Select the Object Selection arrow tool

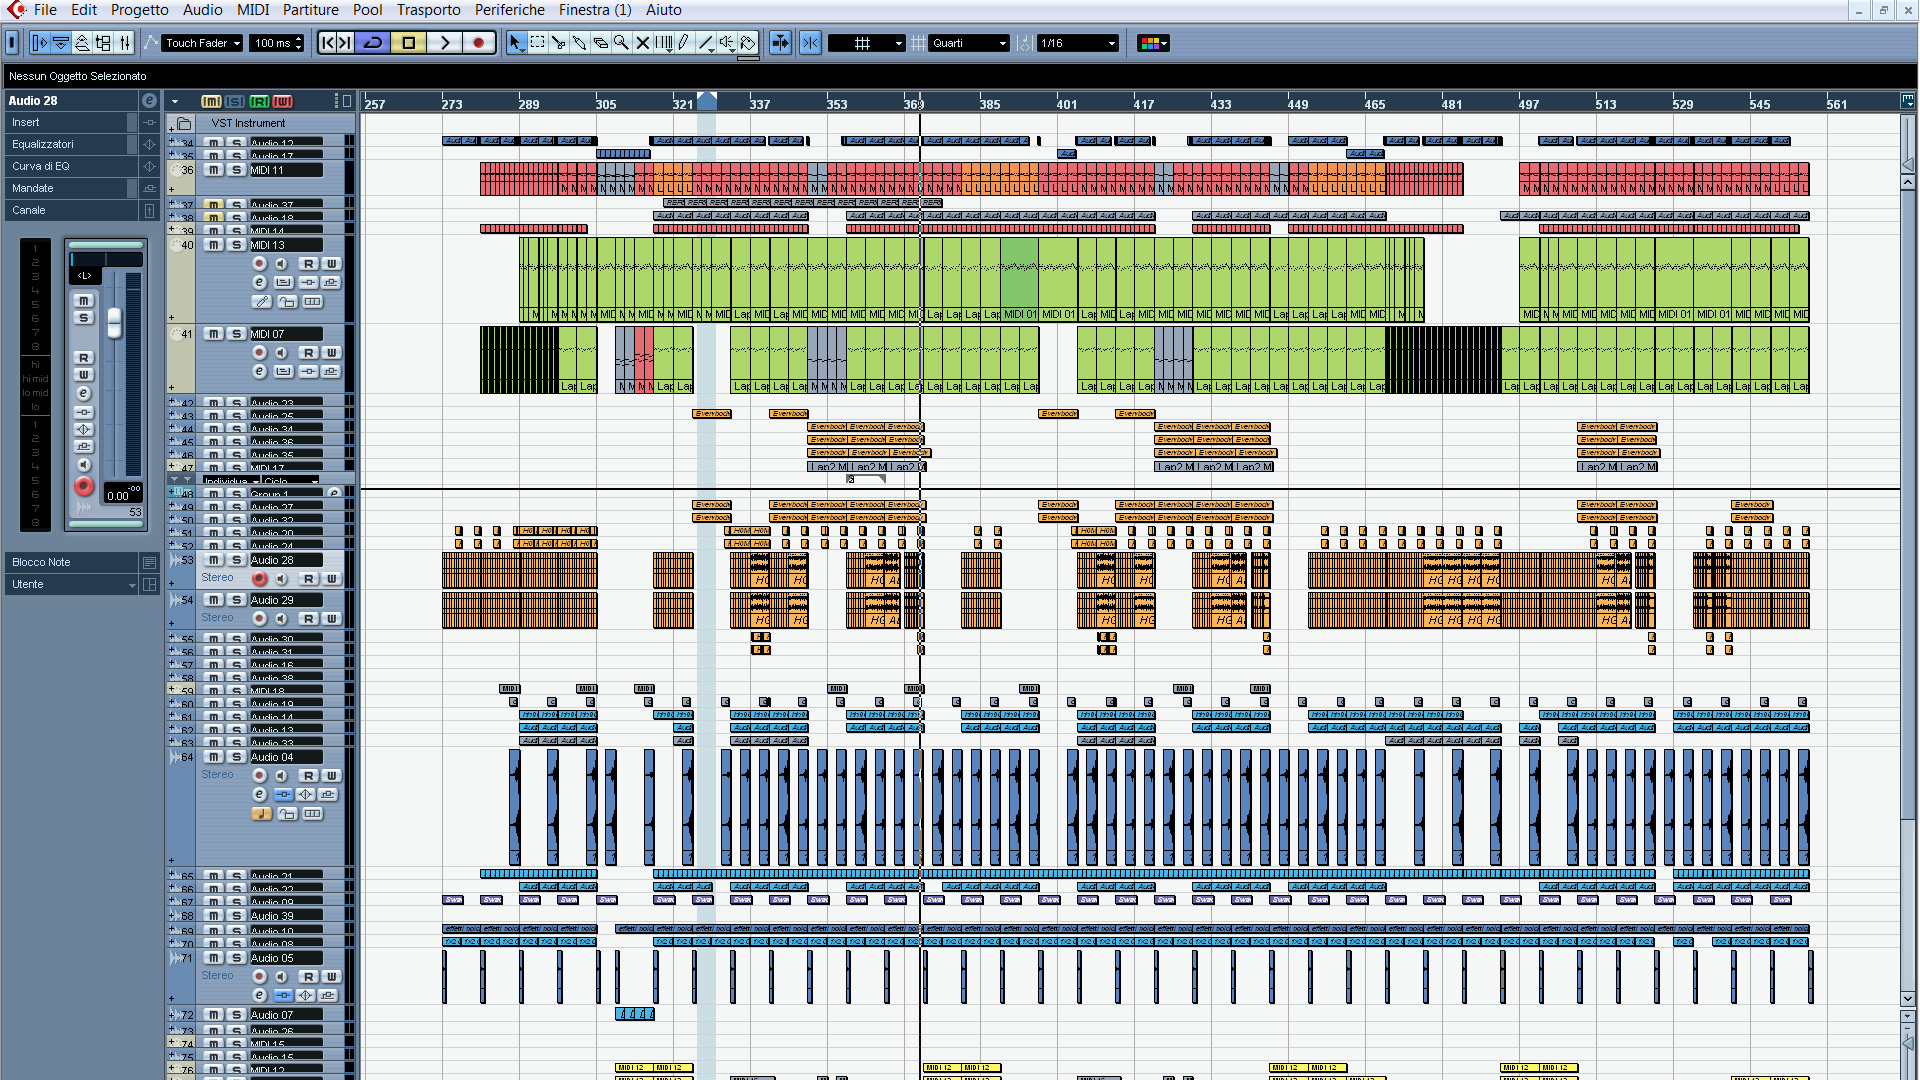tap(515, 43)
